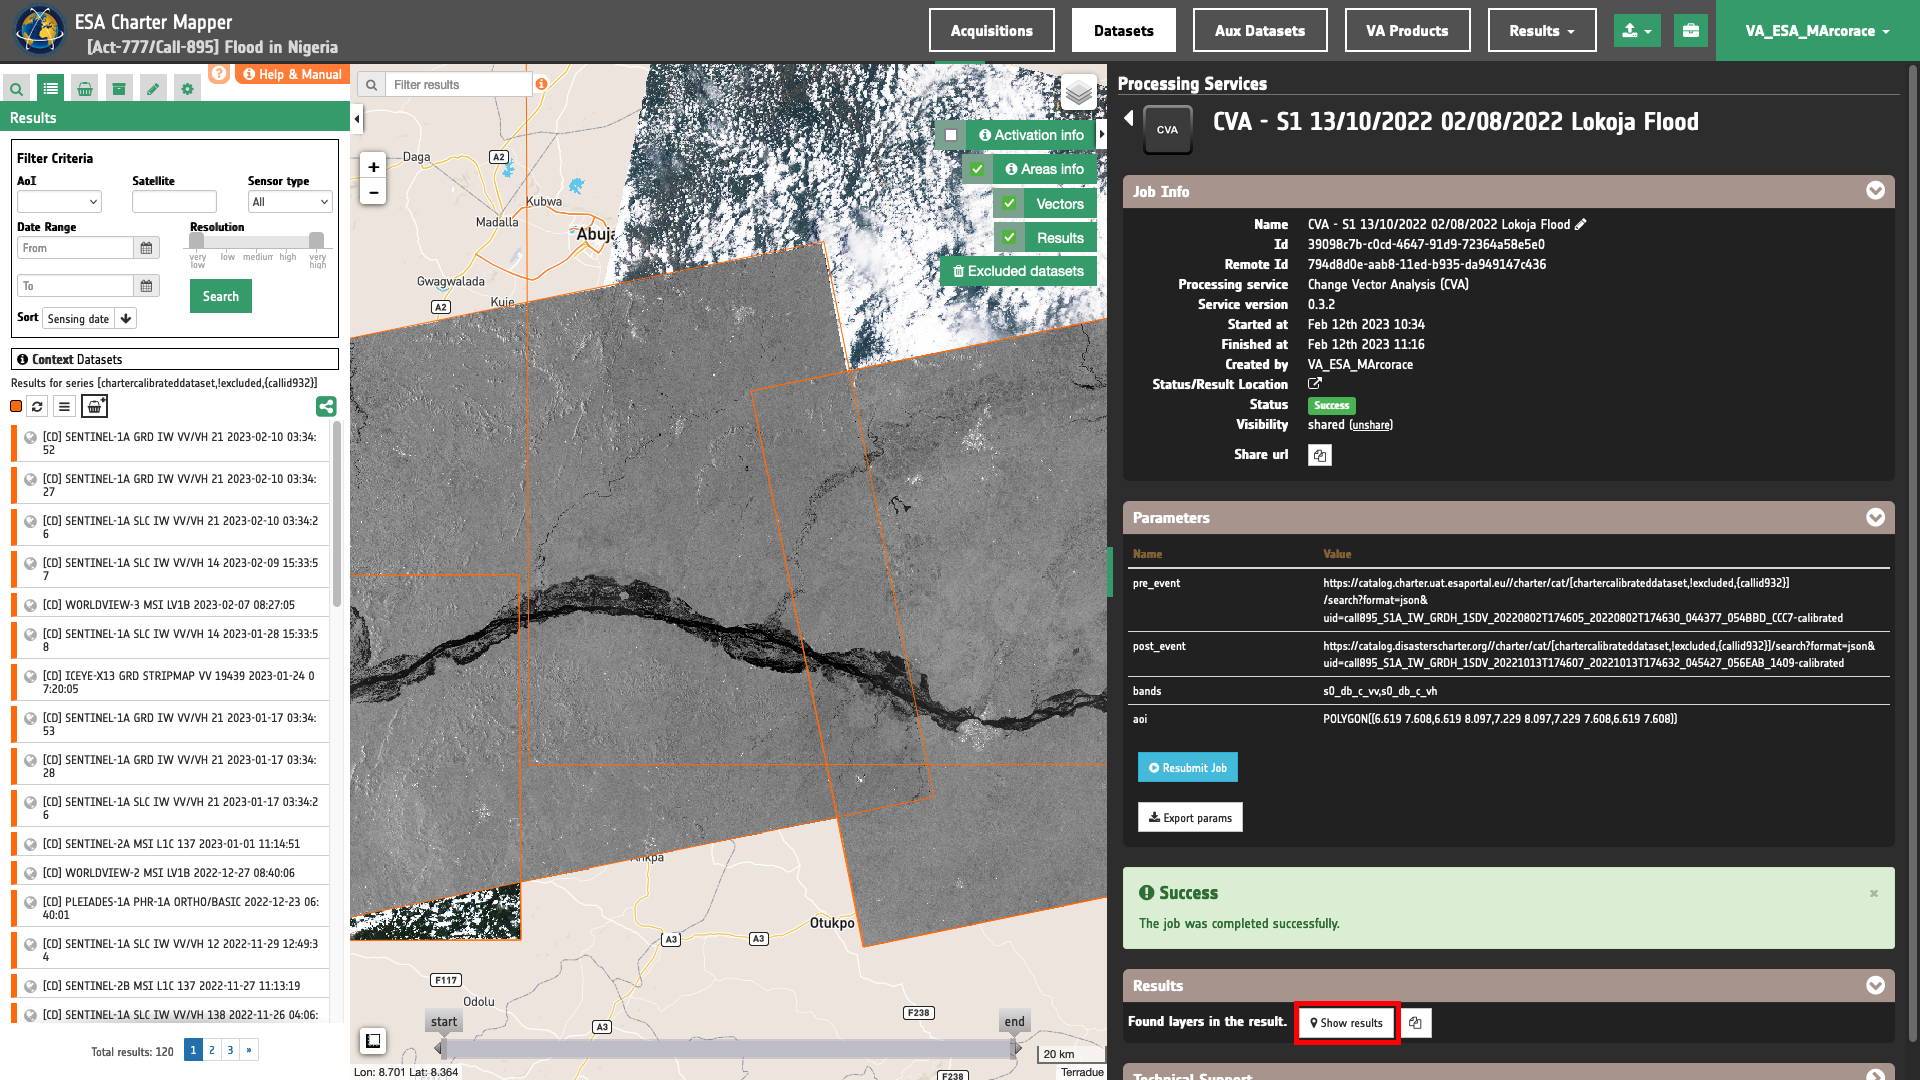This screenshot has width=1920, height=1080.
Task: Click the list view menu icon under Context Datasets
Action: pyautogui.click(x=64, y=406)
